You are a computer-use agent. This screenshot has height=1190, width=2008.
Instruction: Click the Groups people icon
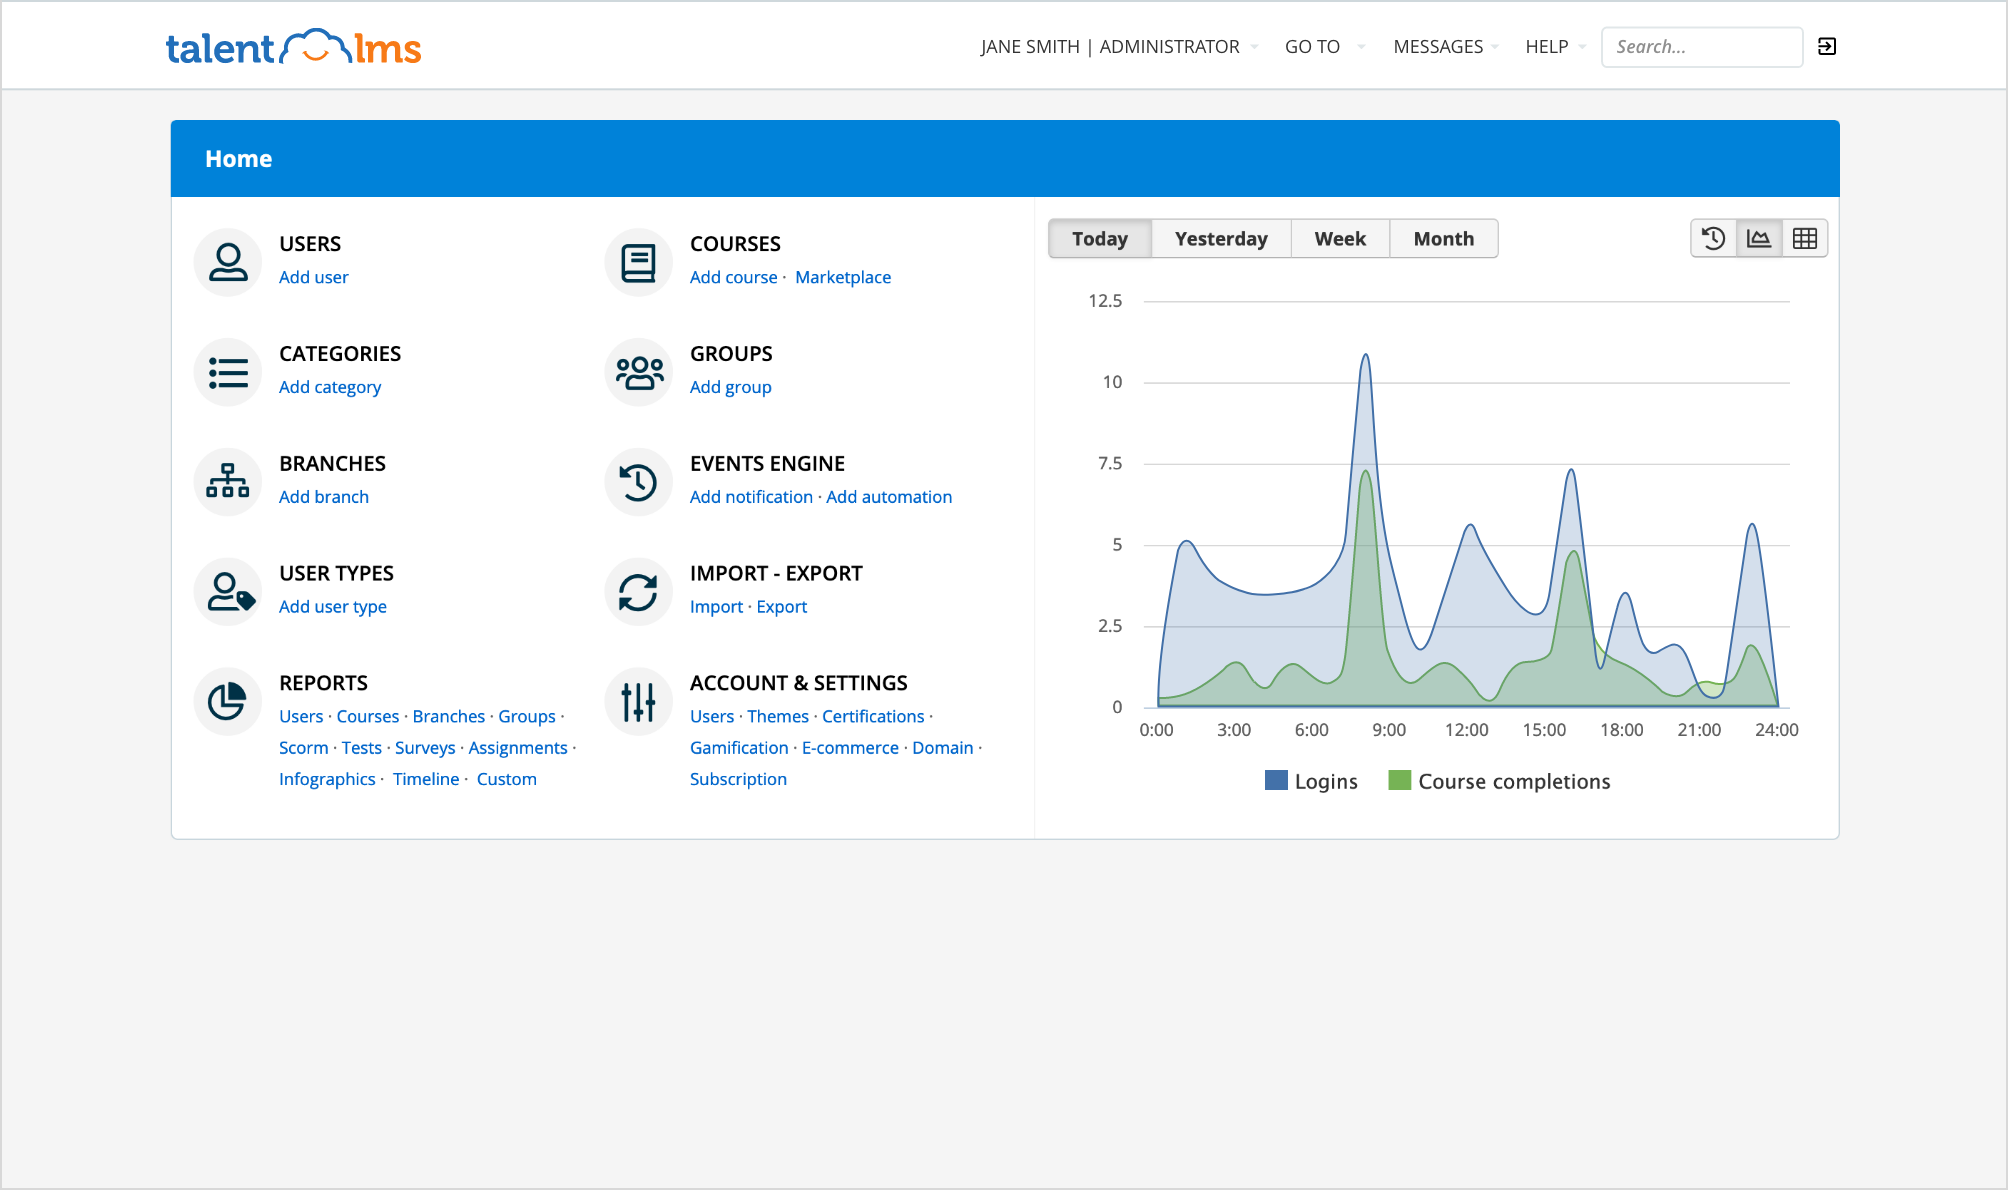[638, 372]
